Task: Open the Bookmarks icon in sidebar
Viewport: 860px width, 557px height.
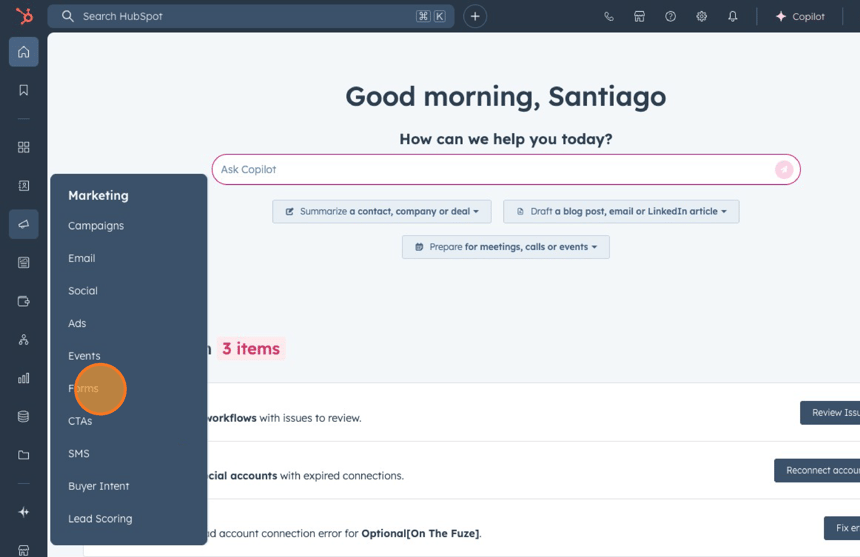Action: (24, 90)
